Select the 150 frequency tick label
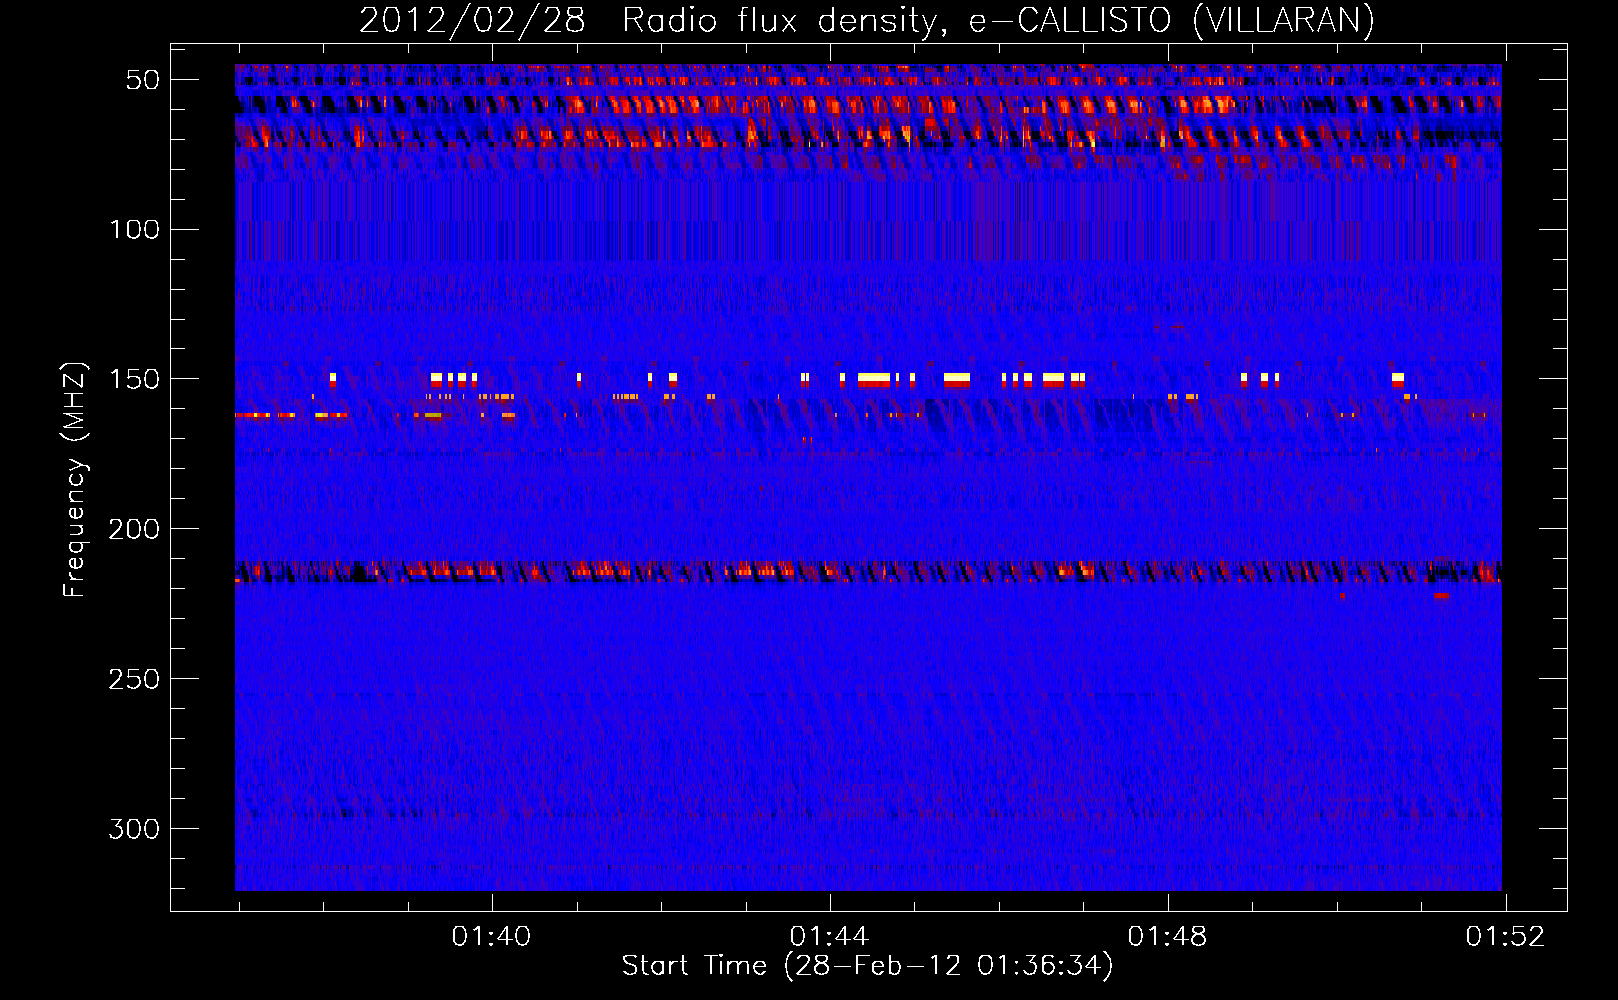Image resolution: width=1618 pixels, height=1000 pixels. pyautogui.click(x=134, y=379)
